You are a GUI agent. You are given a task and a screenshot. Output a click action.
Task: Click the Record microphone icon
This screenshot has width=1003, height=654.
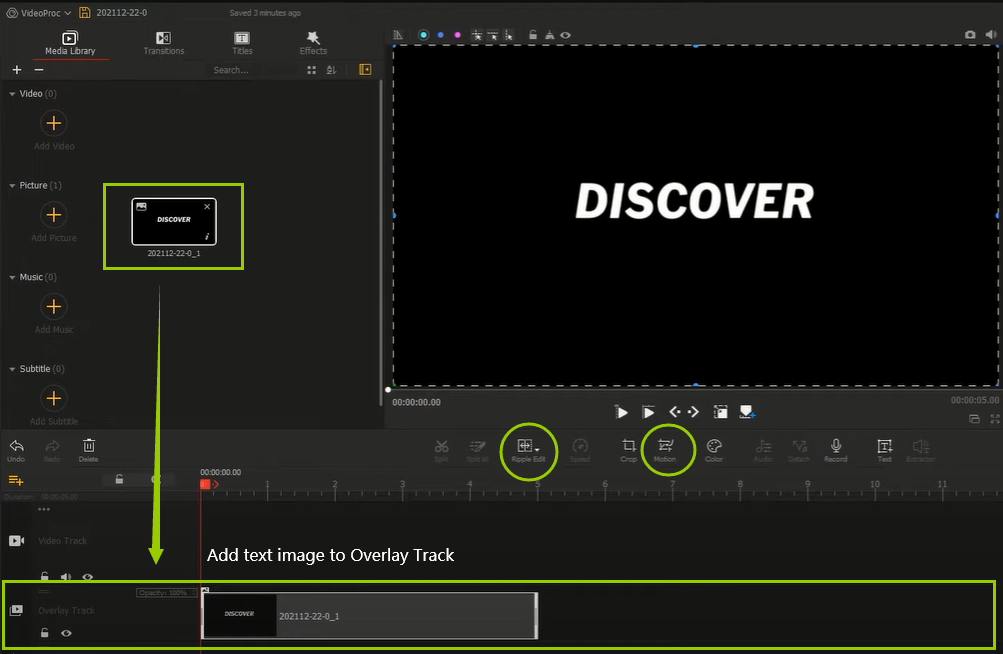[835, 447]
